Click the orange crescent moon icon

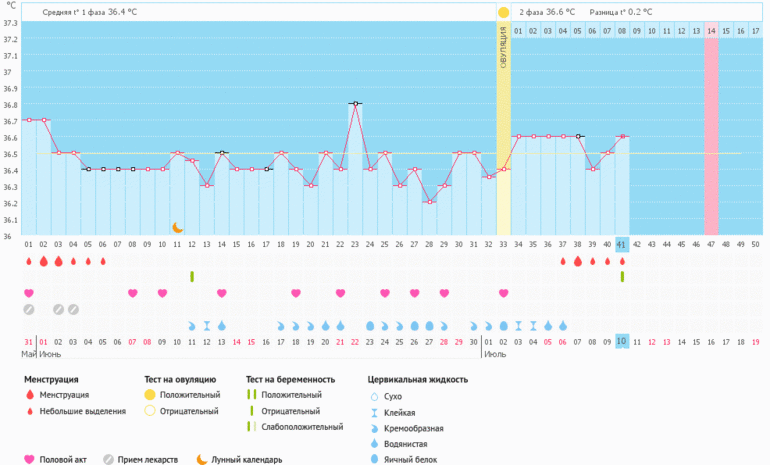pos(178,228)
